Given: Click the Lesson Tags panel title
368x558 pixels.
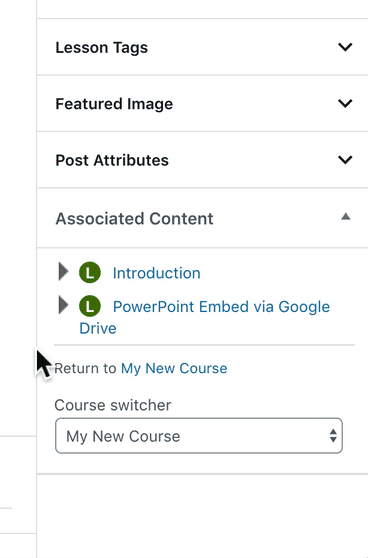Looking at the screenshot, I should [101, 47].
